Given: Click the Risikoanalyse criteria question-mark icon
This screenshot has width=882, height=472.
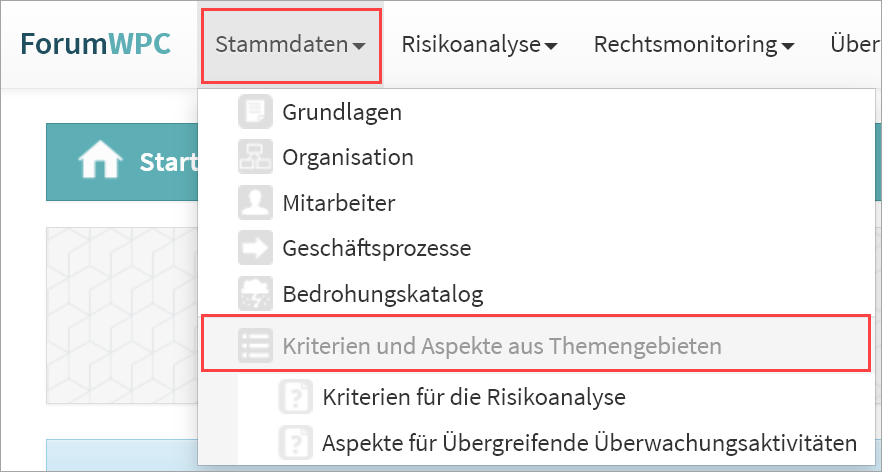Looking at the screenshot, I should 295,397.
